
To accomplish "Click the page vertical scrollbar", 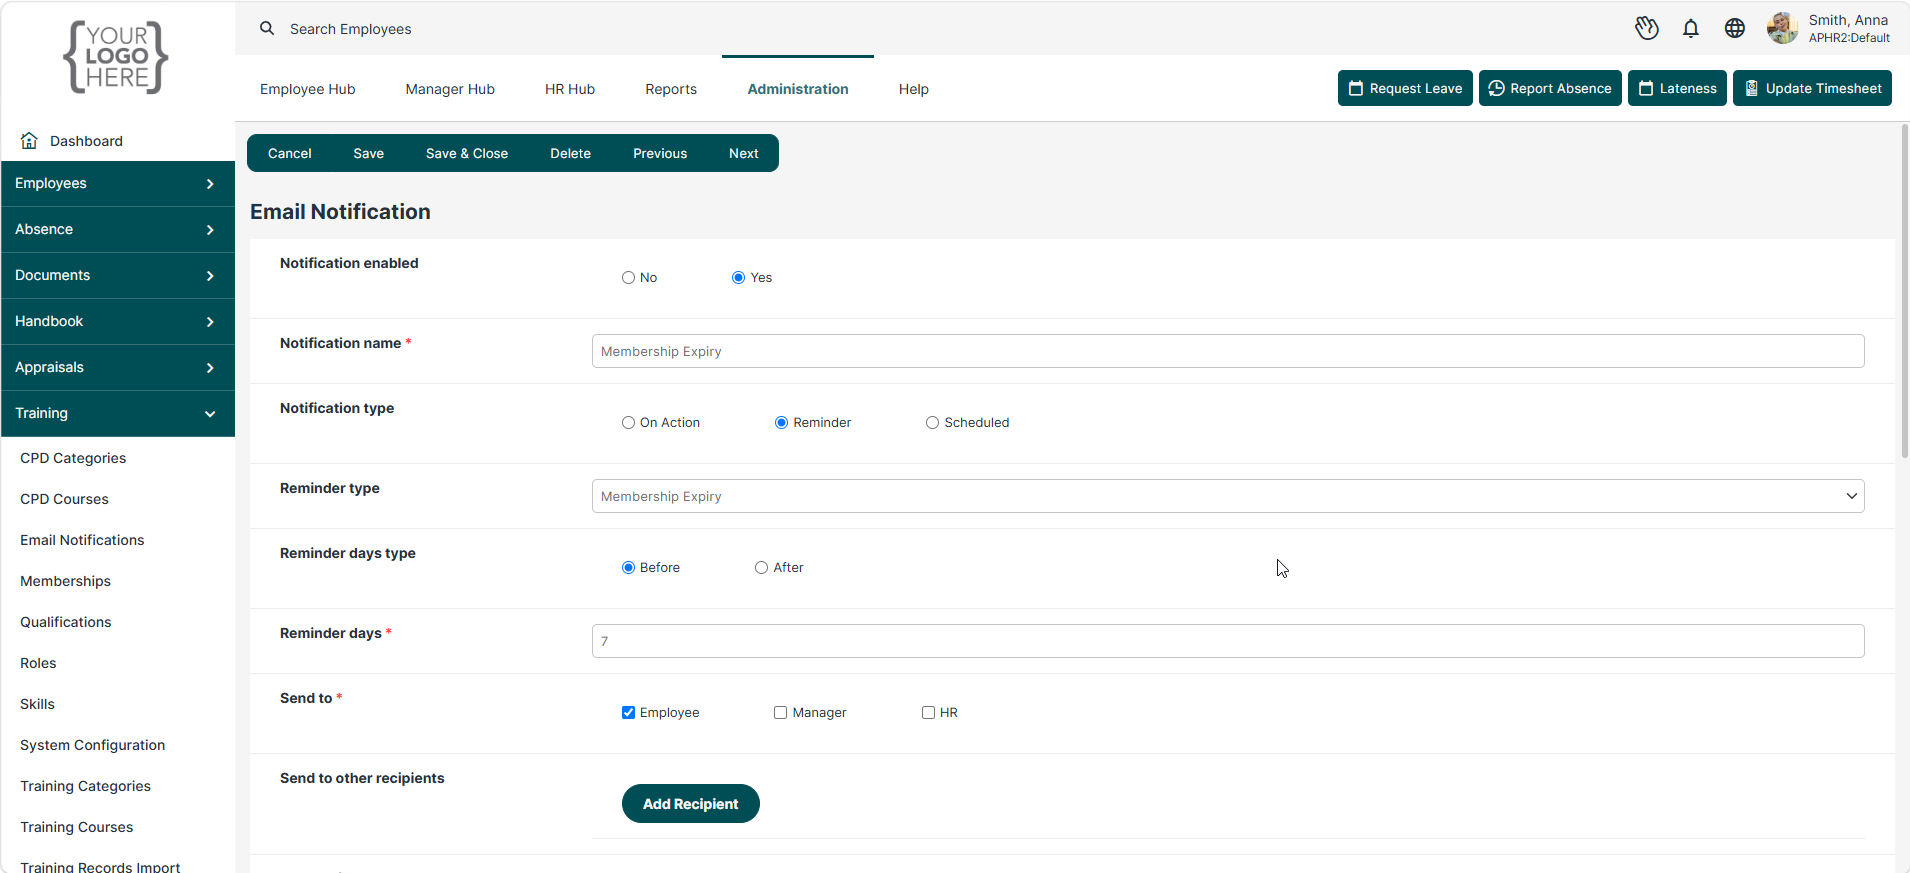I will click(x=1904, y=290).
